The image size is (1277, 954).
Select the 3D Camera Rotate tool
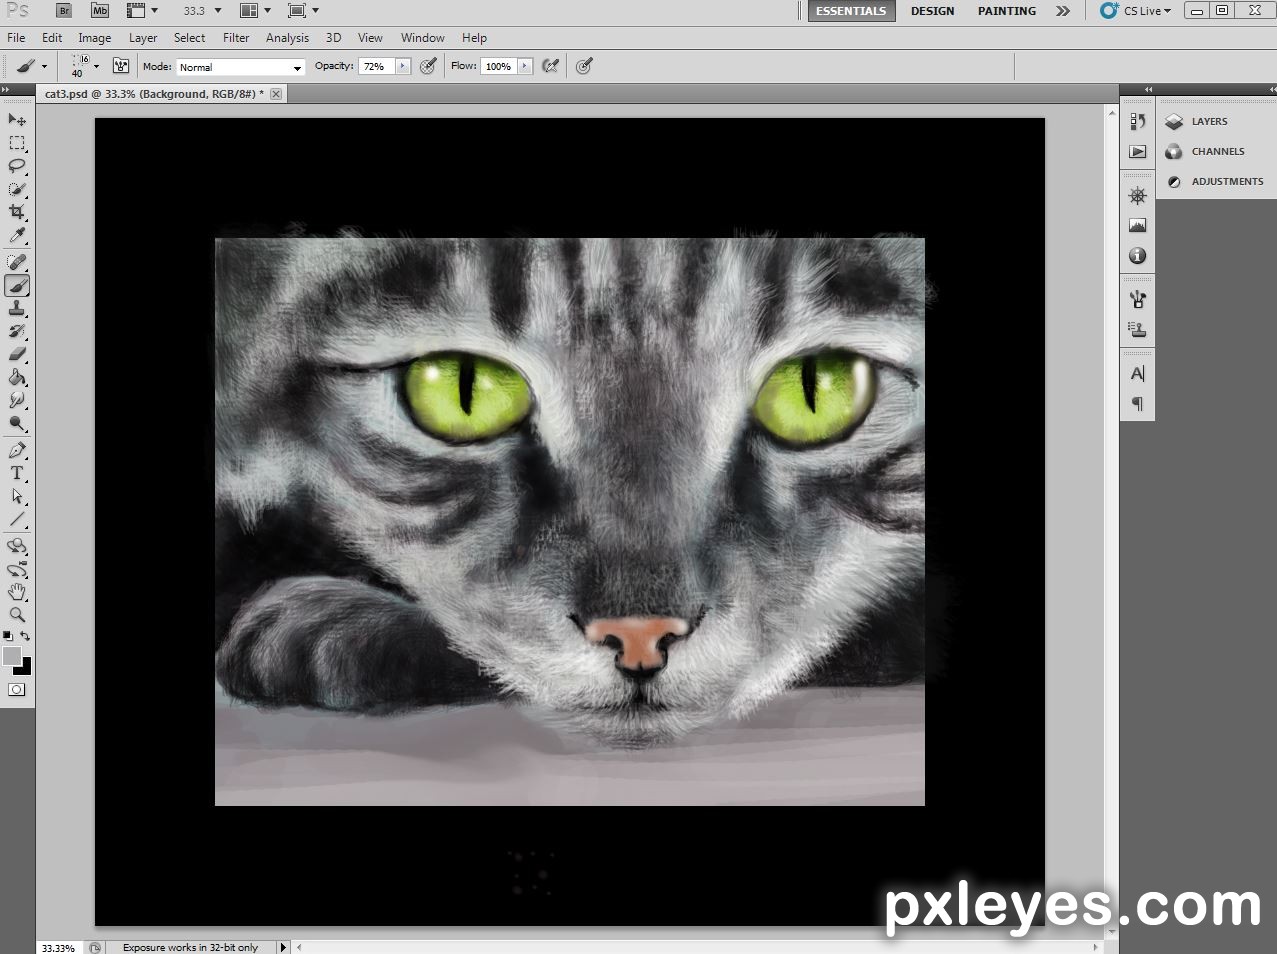[x=17, y=569]
